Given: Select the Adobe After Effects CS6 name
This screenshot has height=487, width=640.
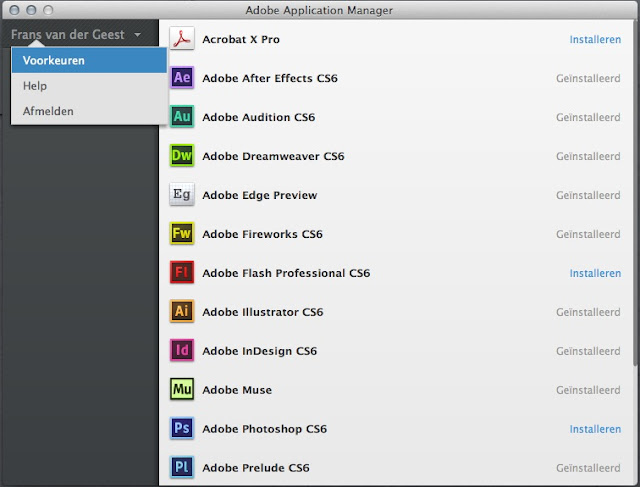Looking at the screenshot, I should click(x=270, y=78).
